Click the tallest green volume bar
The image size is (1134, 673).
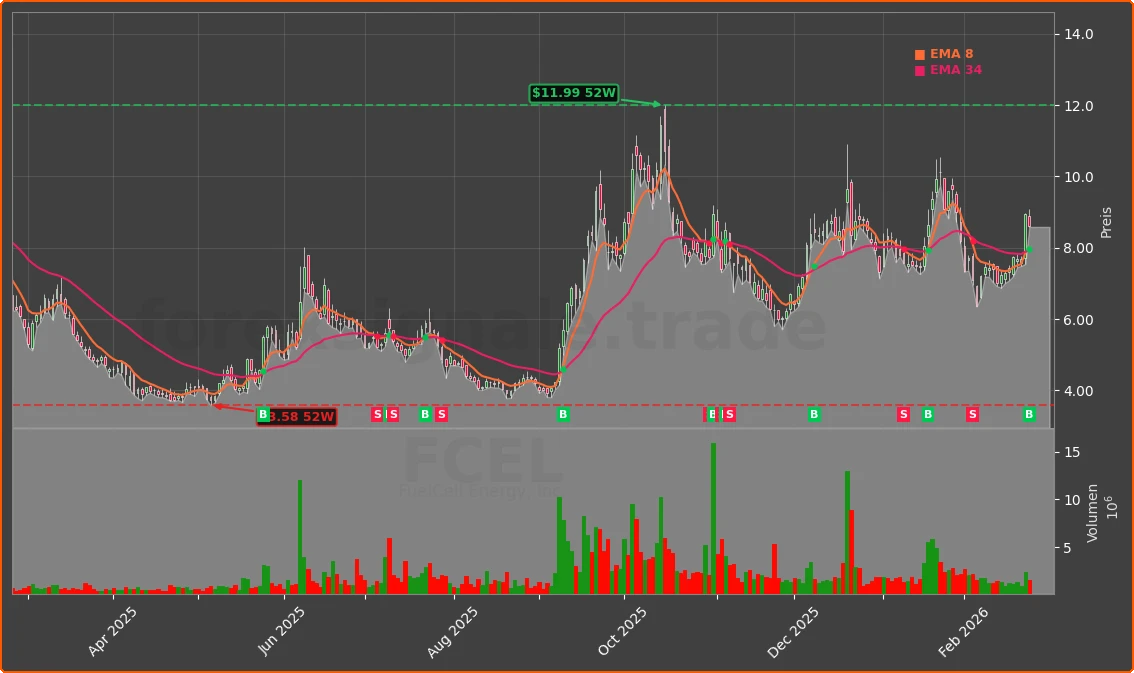pos(713,518)
